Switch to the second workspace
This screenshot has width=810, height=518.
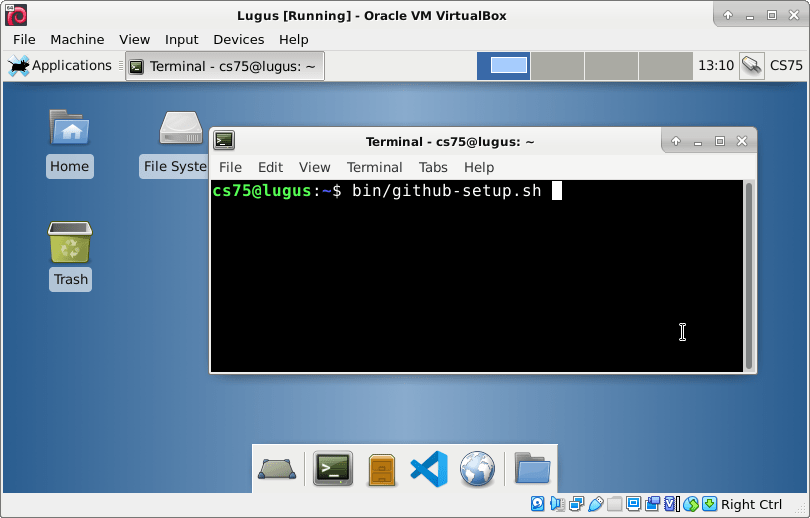[x=557, y=66]
